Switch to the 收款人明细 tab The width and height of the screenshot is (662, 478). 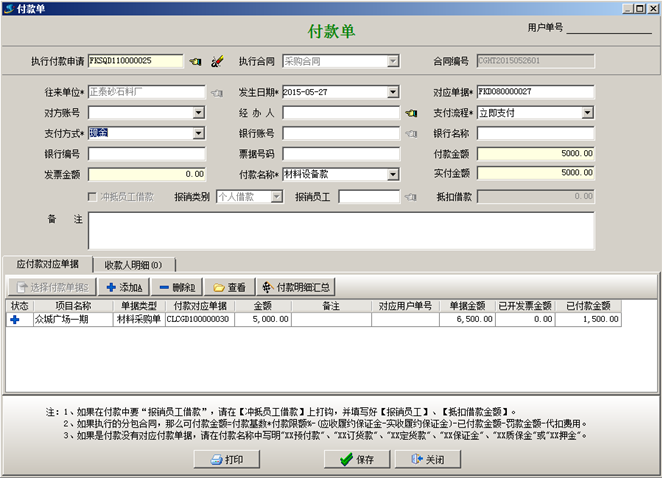coord(134,264)
